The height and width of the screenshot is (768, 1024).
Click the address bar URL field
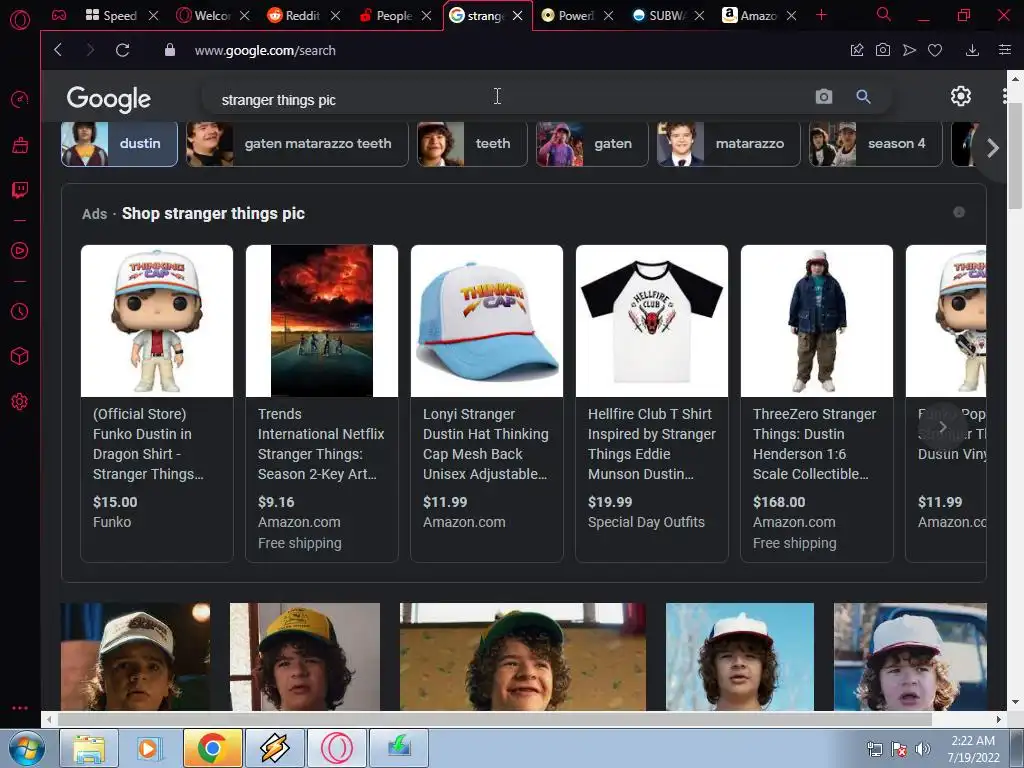(x=265, y=50)
